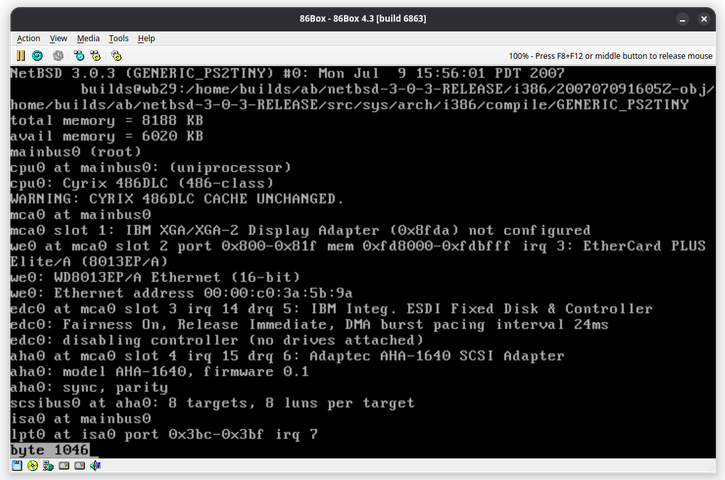Close the 86Box window

point(704,19)
